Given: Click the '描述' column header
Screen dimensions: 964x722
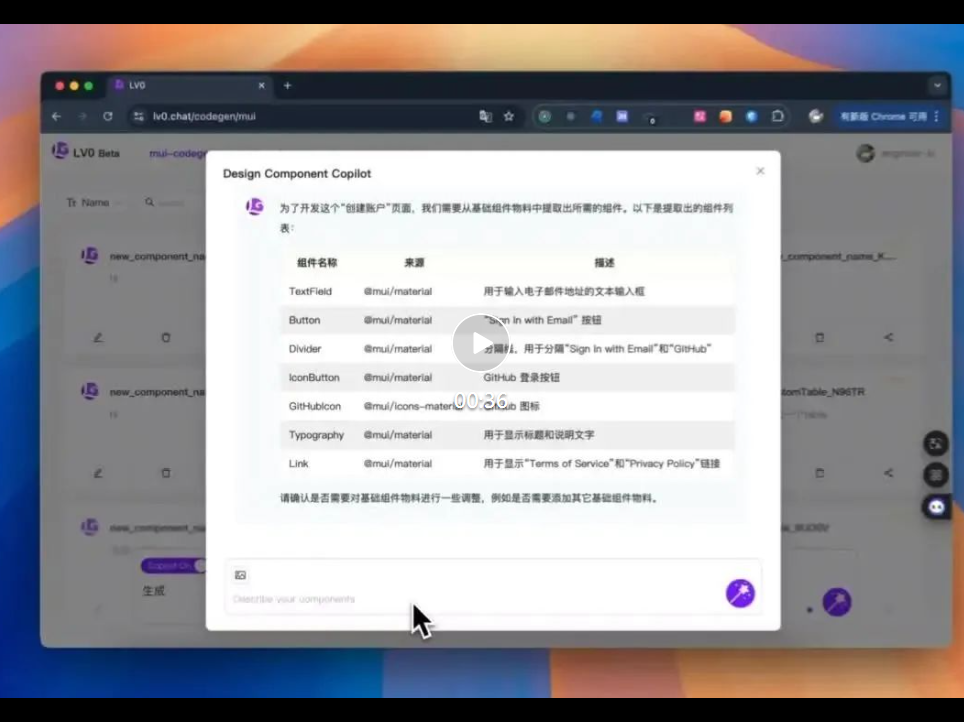Looking at the screenshot, I should 604,263.
